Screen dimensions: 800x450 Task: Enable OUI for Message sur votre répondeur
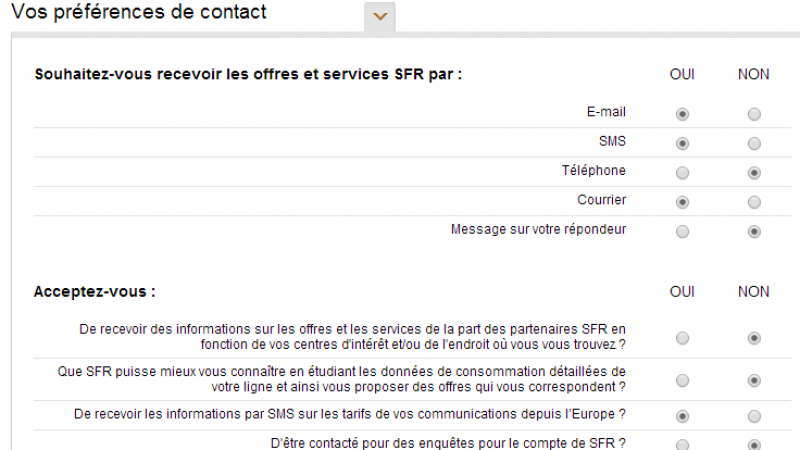click(682, 231)
